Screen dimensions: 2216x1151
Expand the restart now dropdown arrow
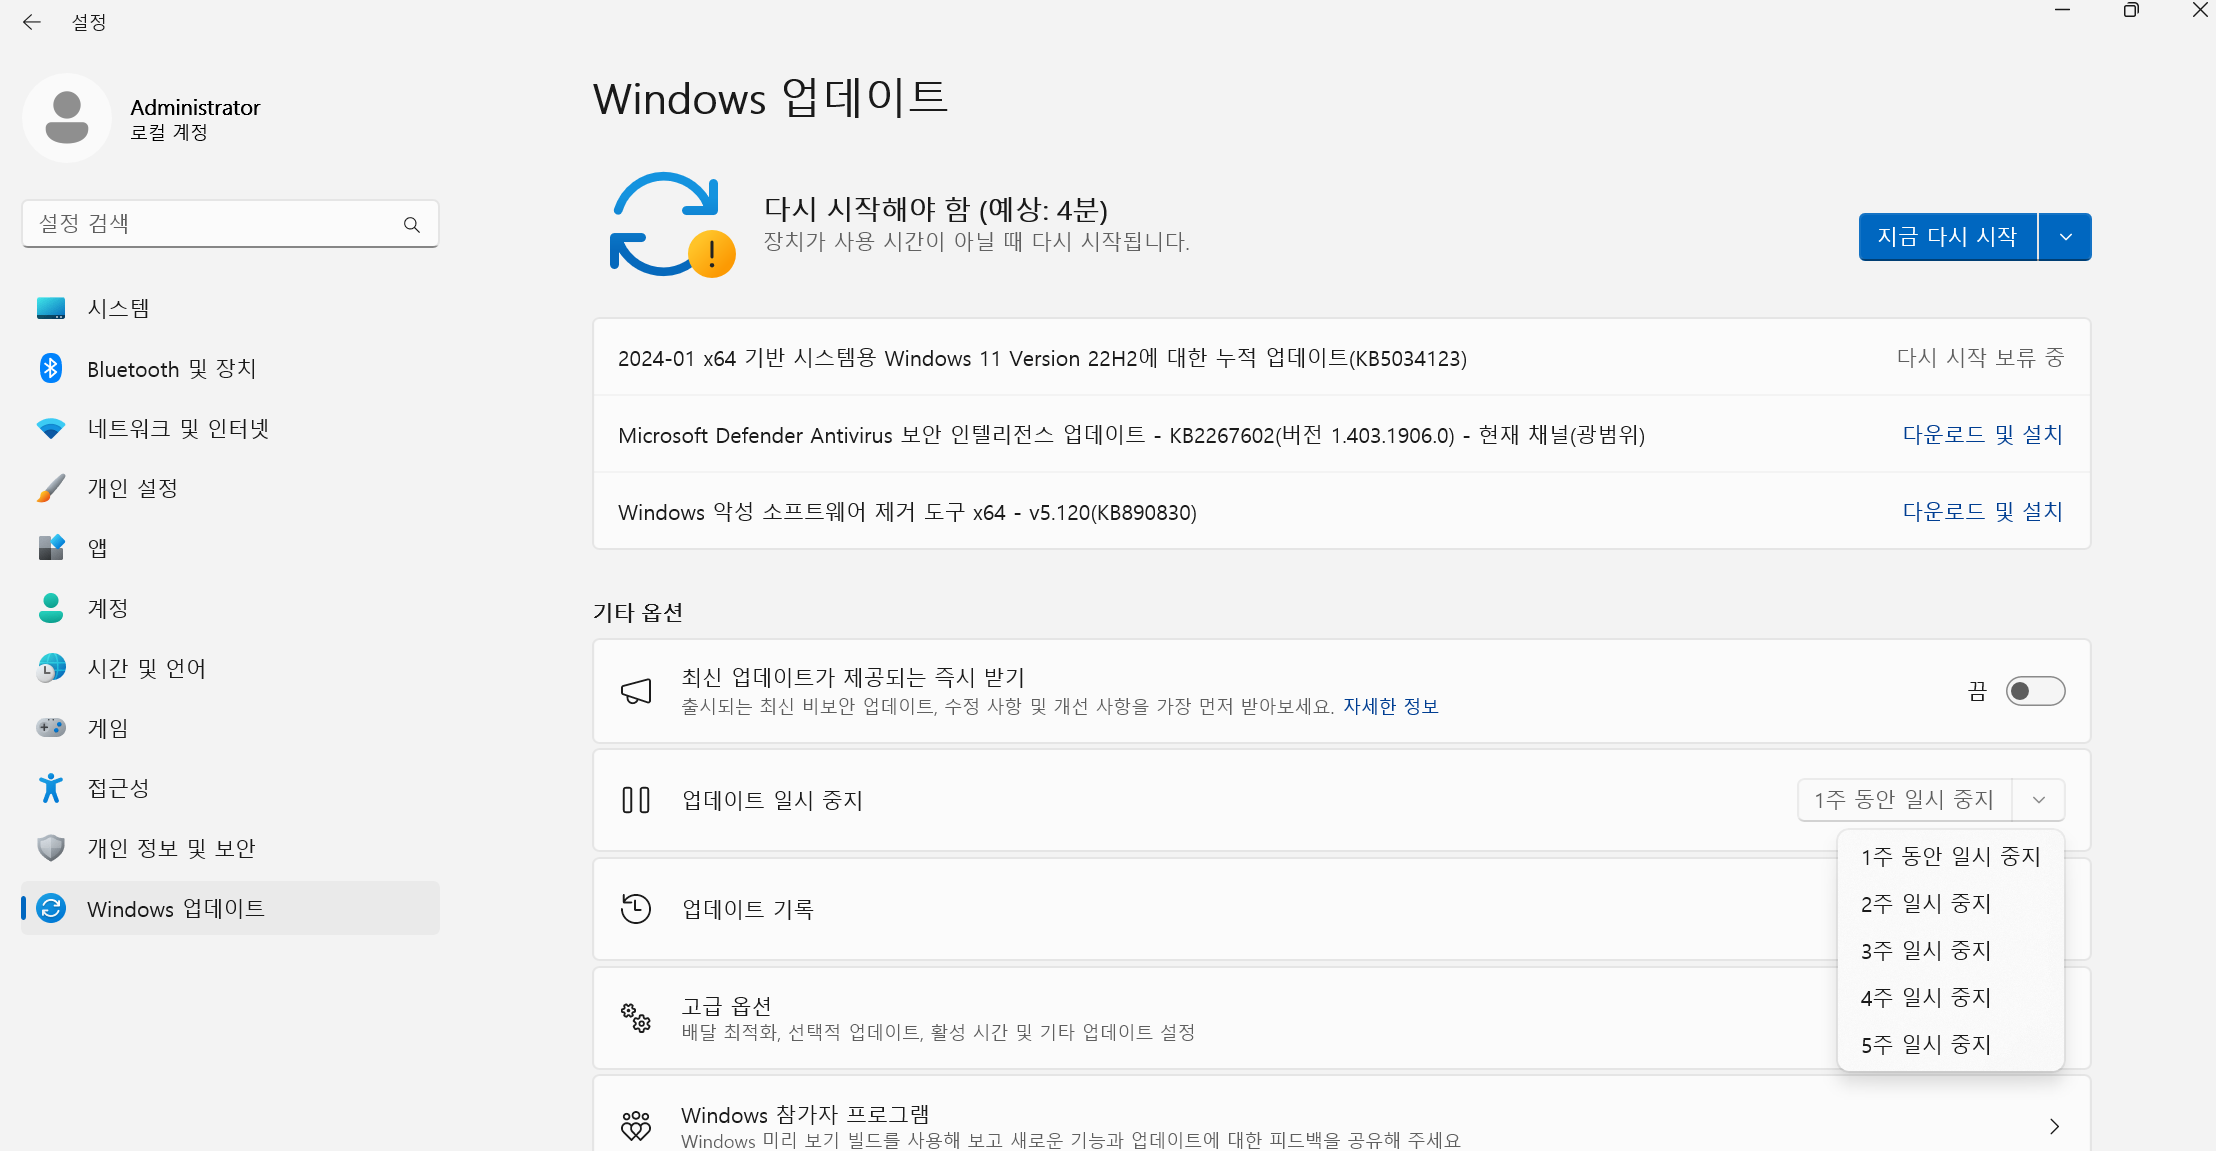click(x=2065, y=237)
